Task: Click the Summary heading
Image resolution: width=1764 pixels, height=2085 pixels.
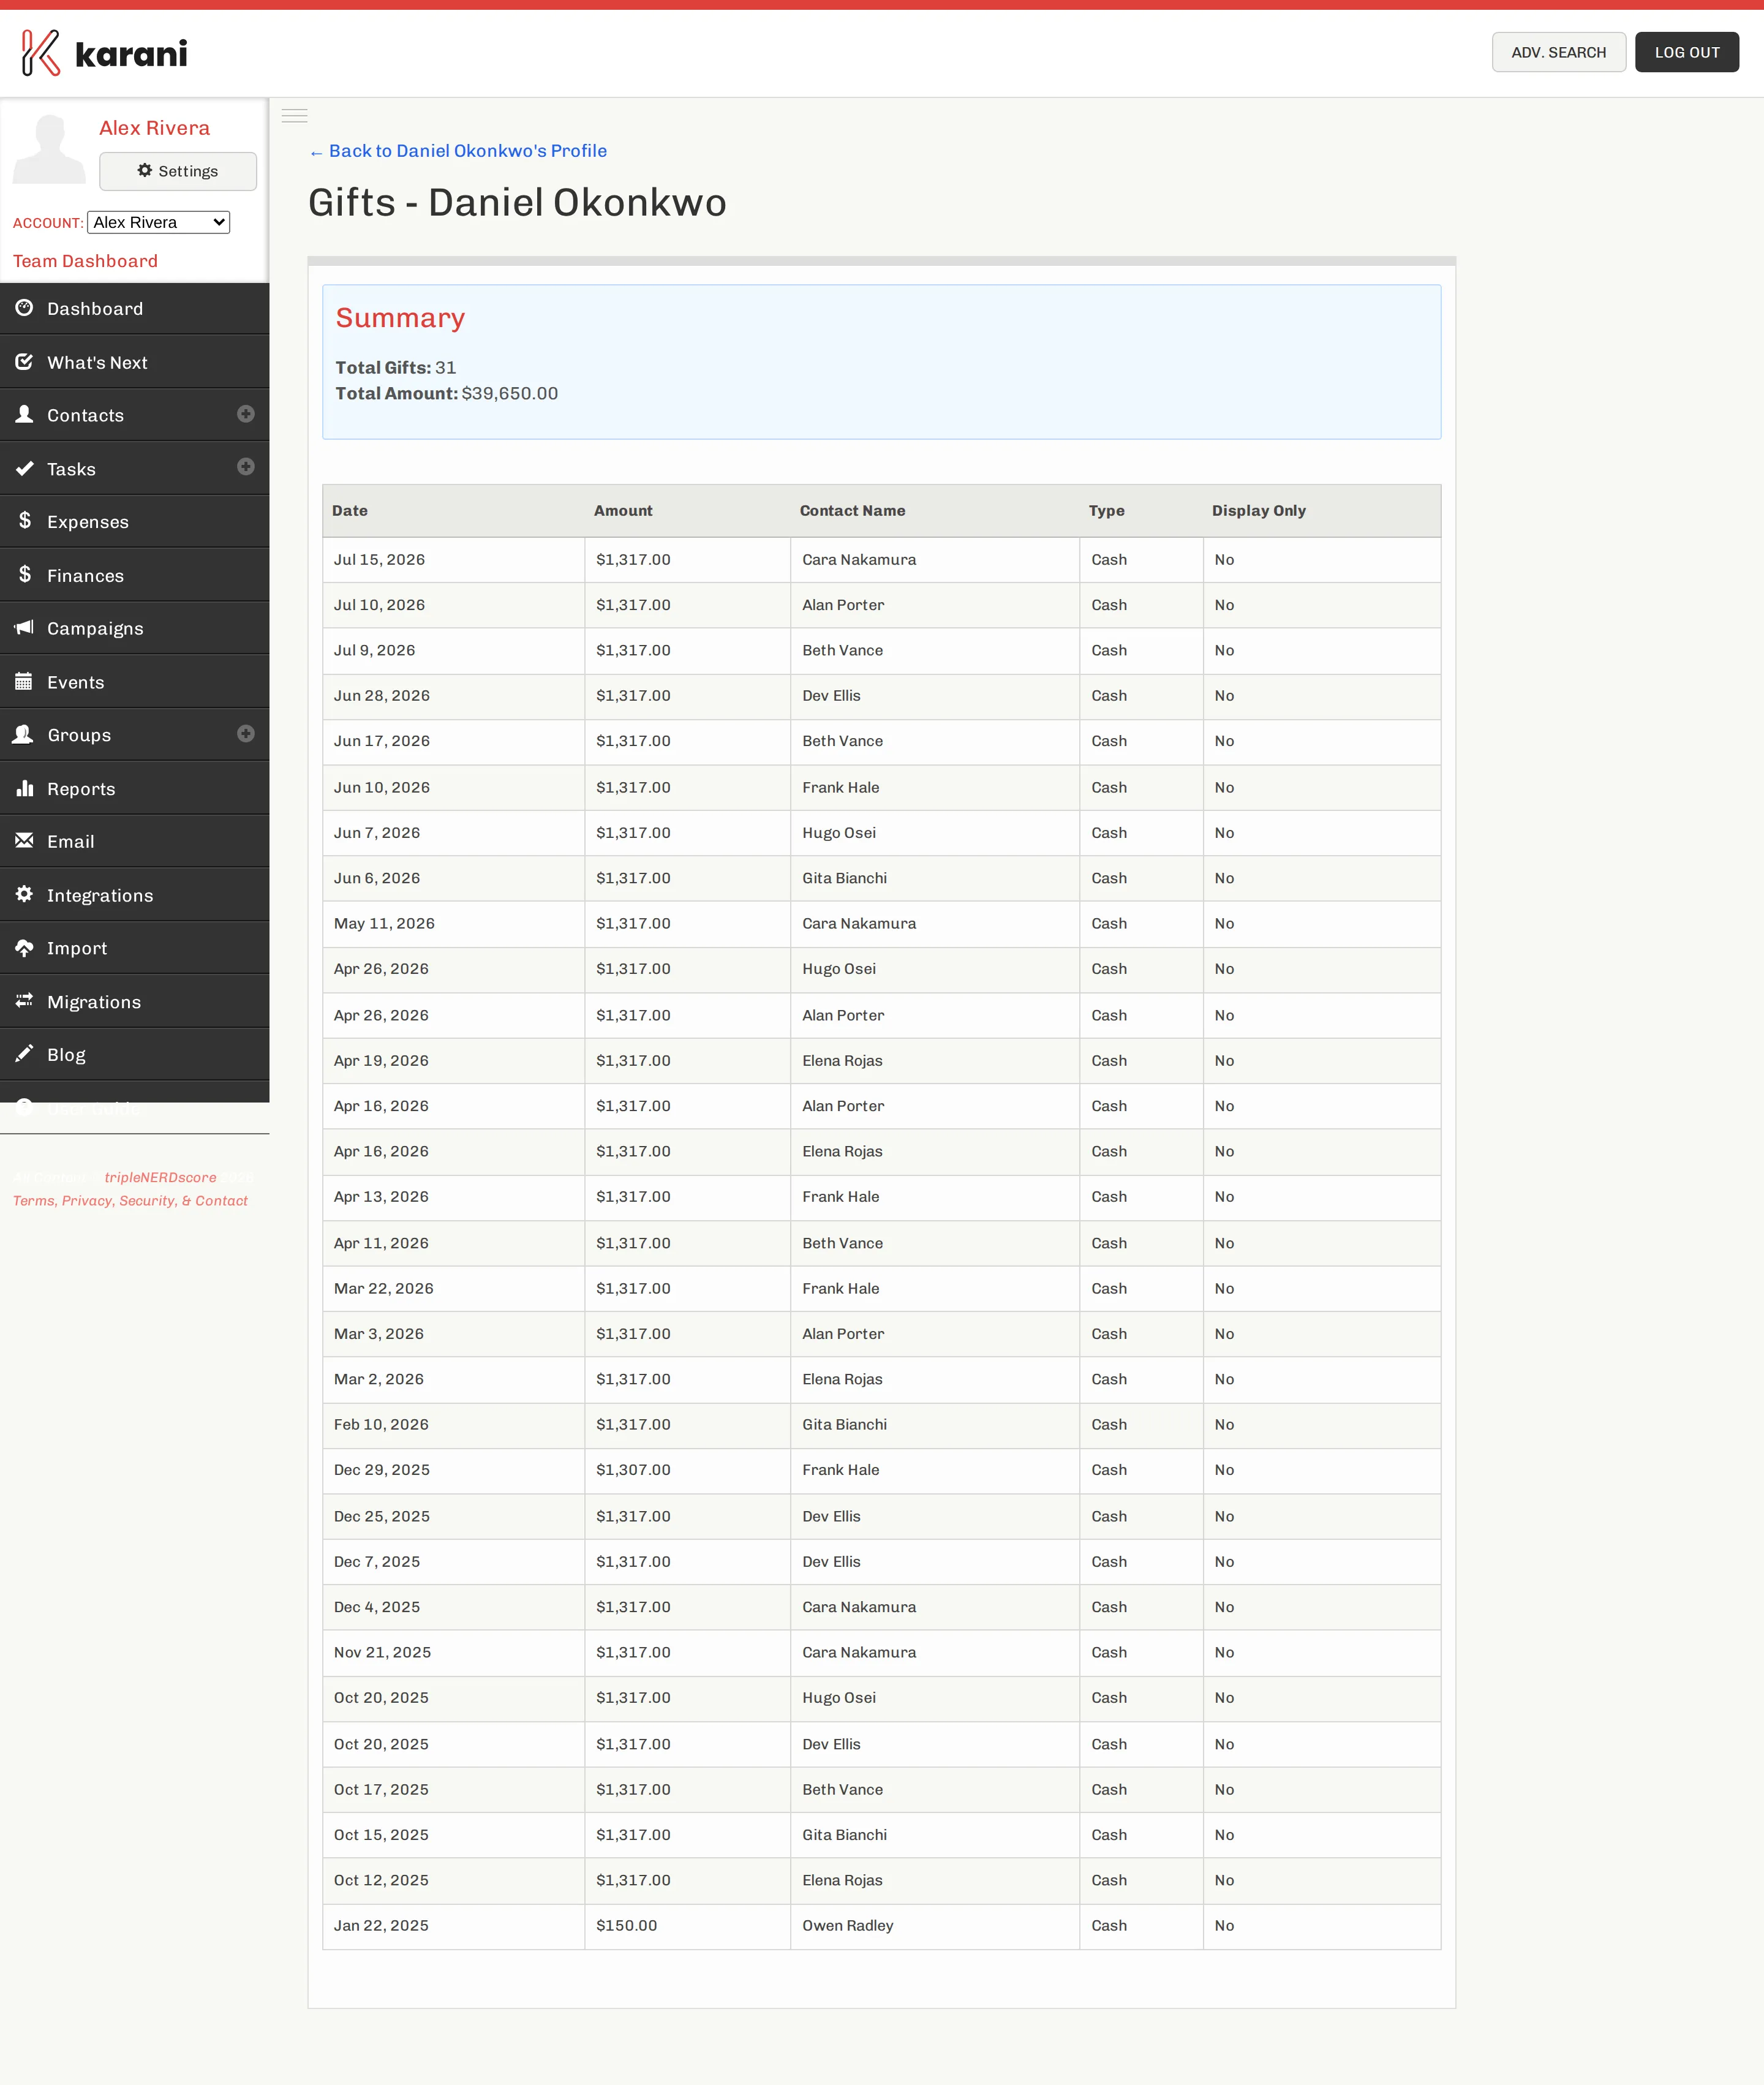Action: pyautogui.click(x=400, y=318)
